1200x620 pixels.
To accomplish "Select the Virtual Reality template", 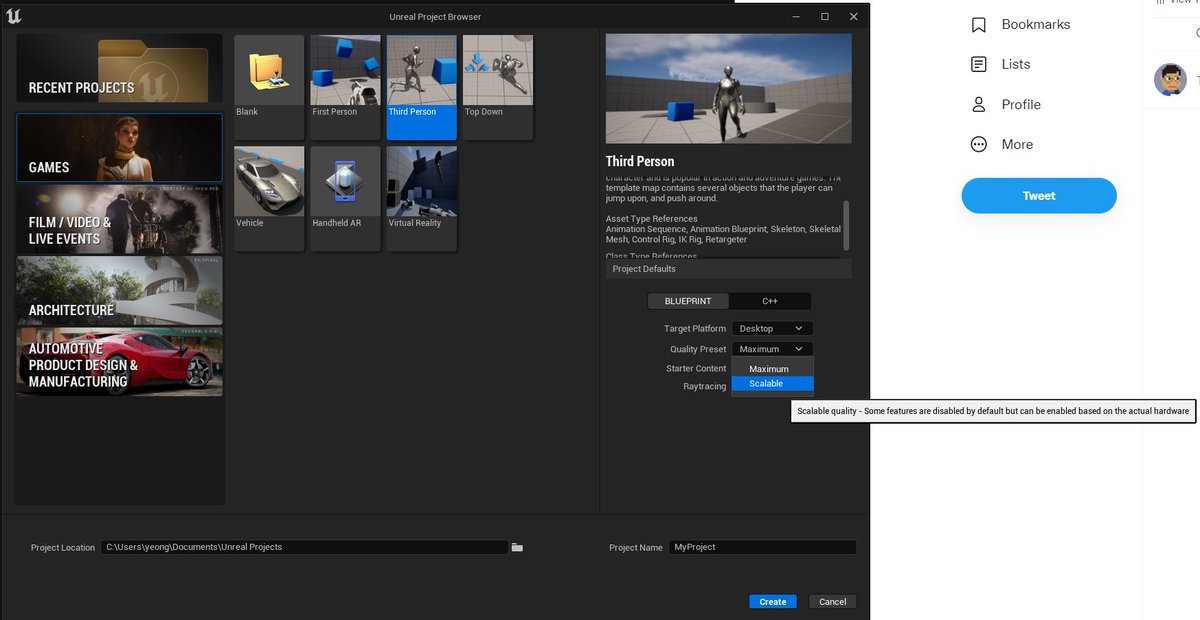I will (421, 198).
